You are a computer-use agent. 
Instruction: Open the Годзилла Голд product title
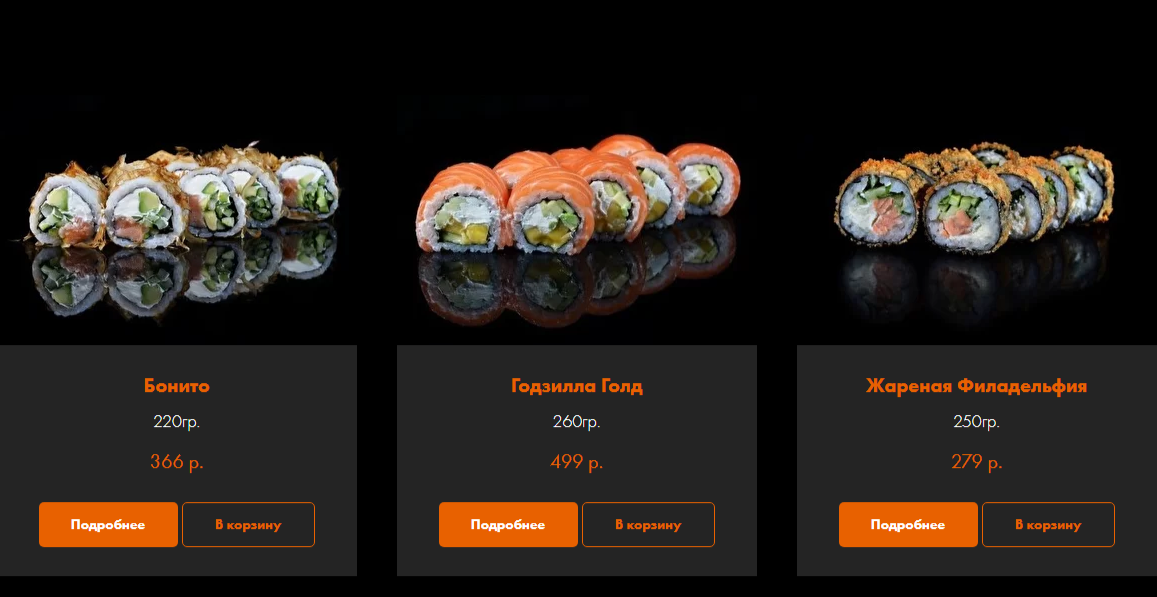(x=577, y=386)
